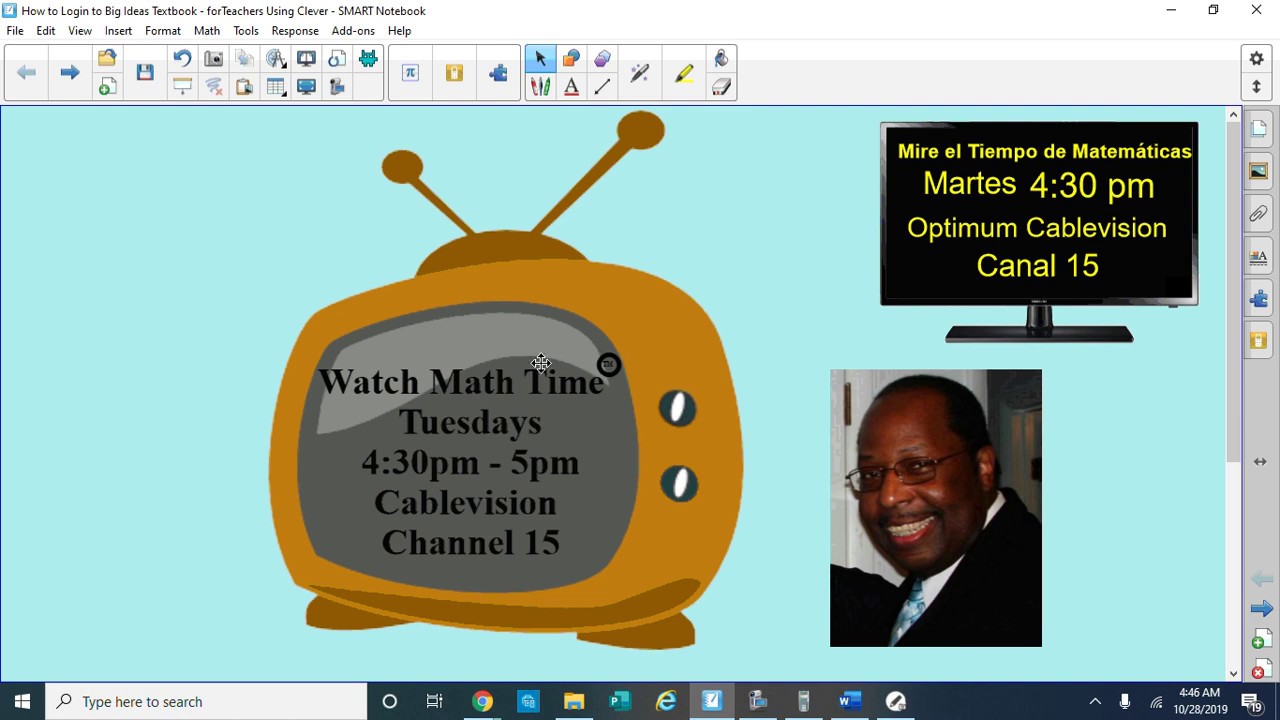Open the Attachments paperclip tab
1280x720 pixels.
pyautogui.click(x=1259, y=214)
